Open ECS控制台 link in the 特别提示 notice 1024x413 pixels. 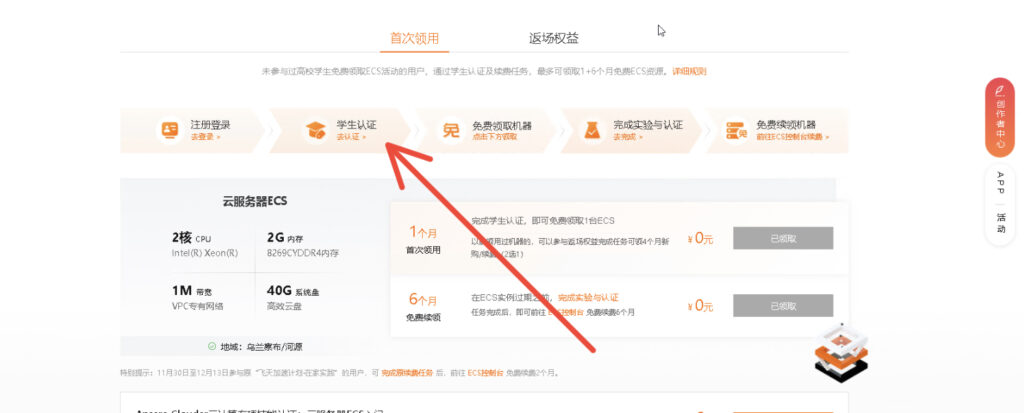coord(486,373)
